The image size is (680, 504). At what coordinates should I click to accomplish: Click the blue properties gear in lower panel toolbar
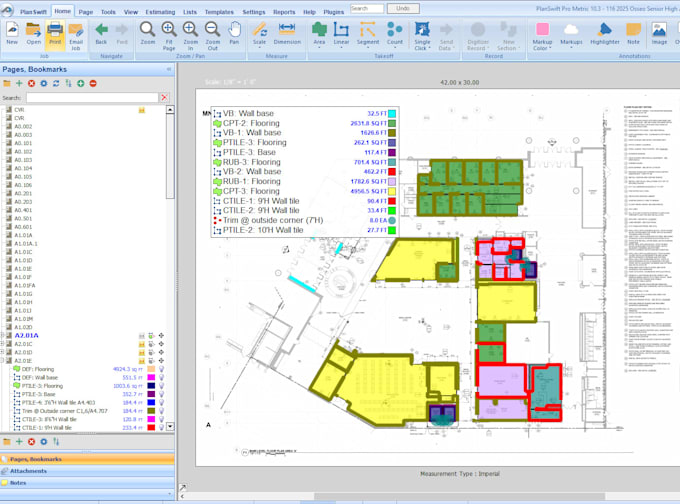pyautogui.click(x=43, y=442)
